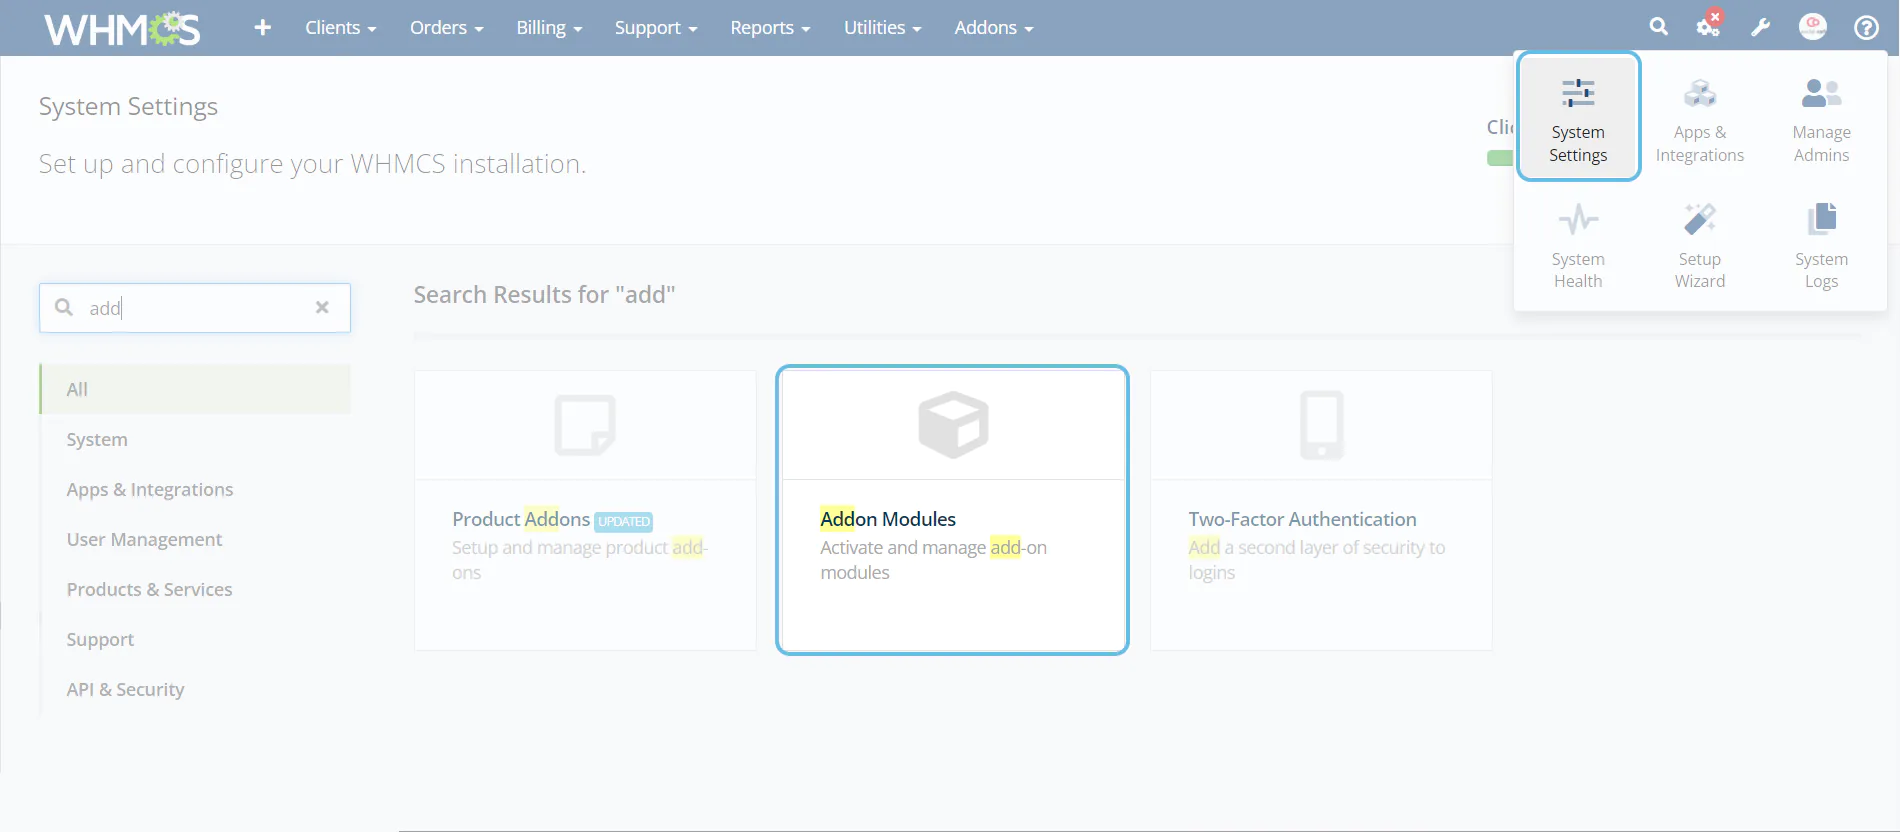Expand the Clients dropdown menu

[340, 27]
